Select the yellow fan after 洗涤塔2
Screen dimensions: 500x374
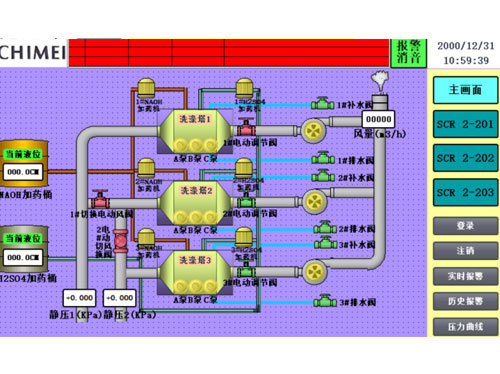[315, 202]
